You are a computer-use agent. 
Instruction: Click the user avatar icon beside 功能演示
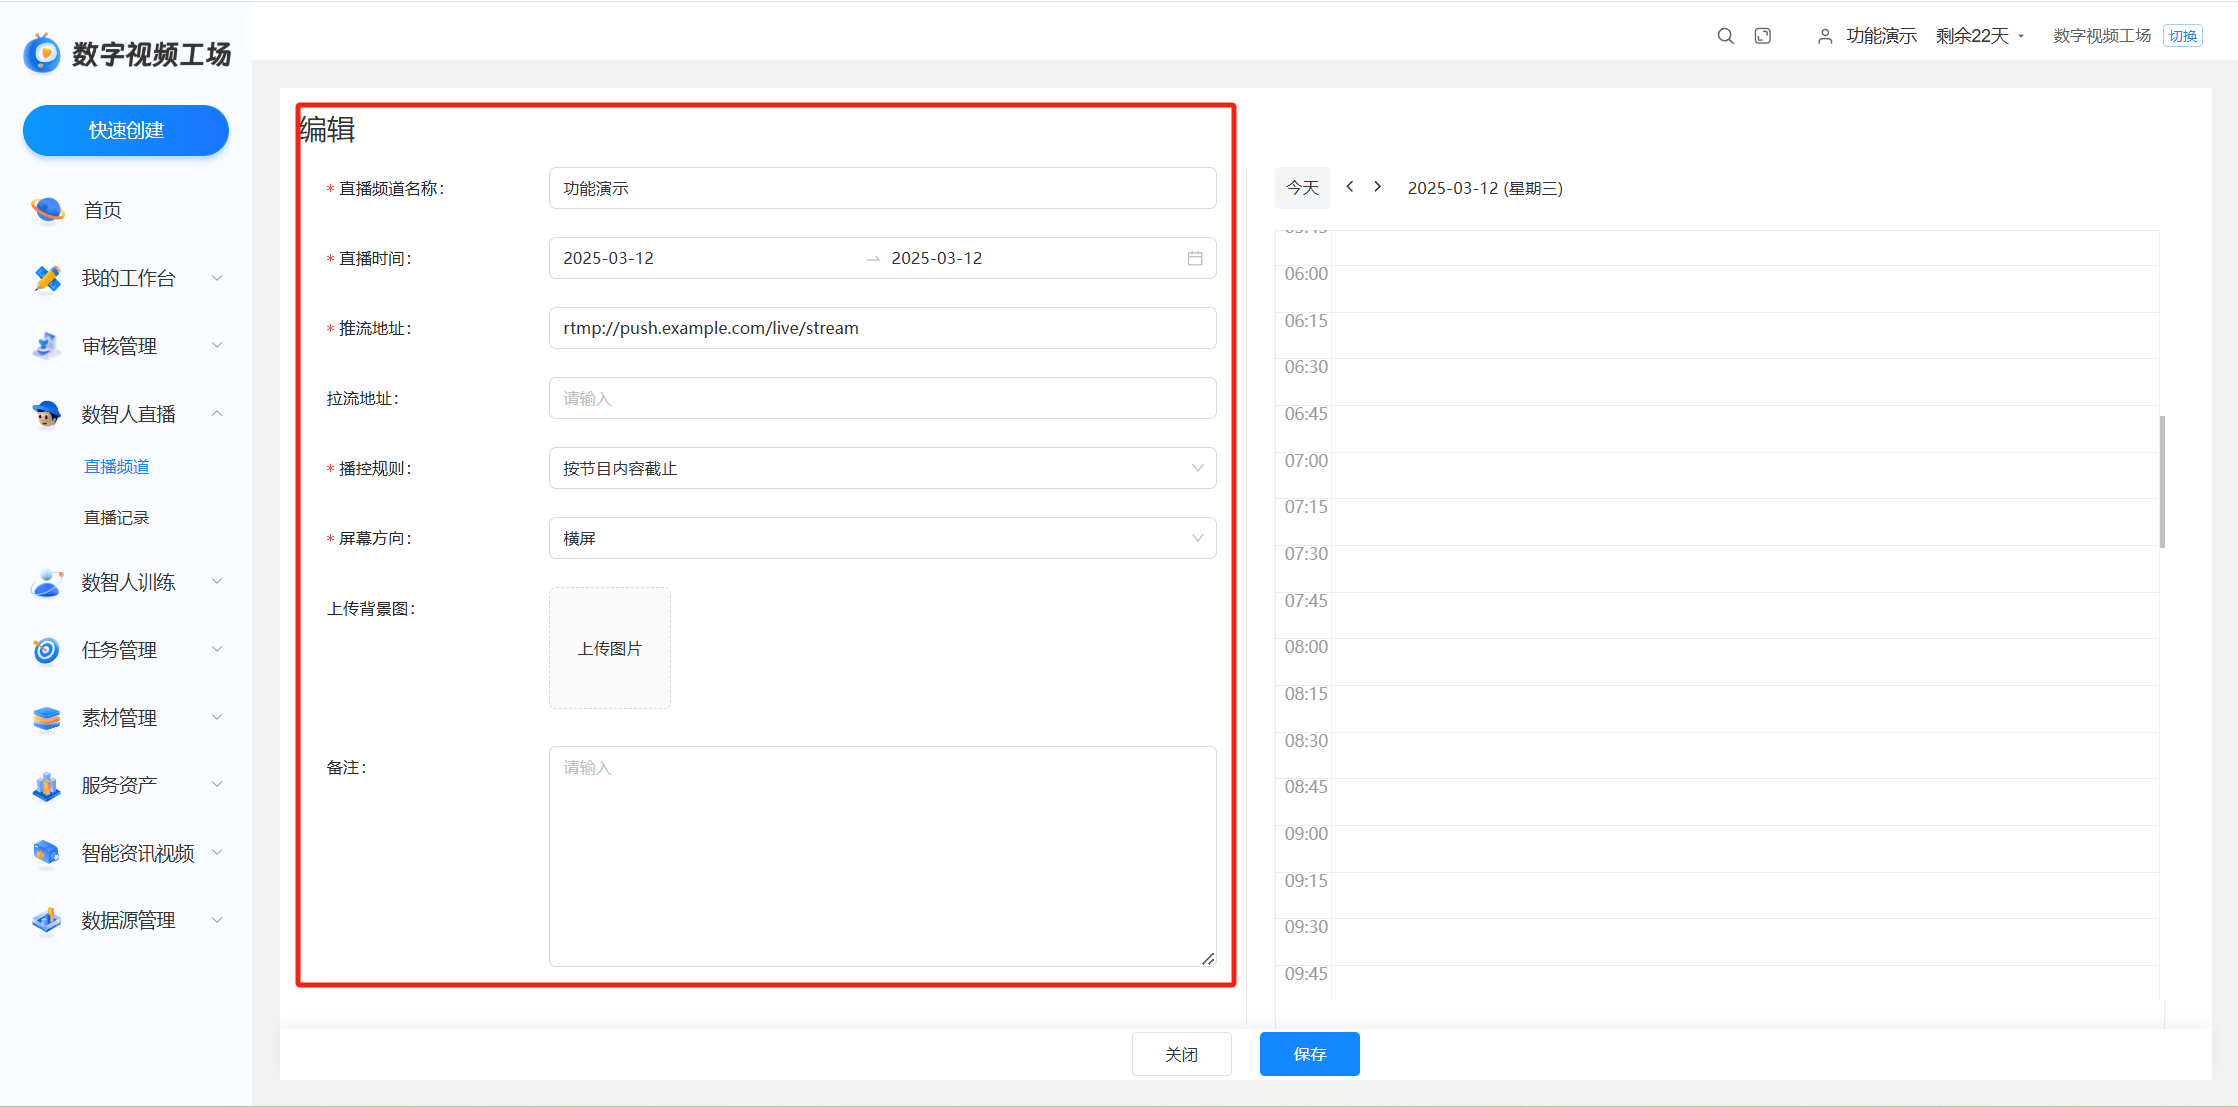click(1825, 36)
